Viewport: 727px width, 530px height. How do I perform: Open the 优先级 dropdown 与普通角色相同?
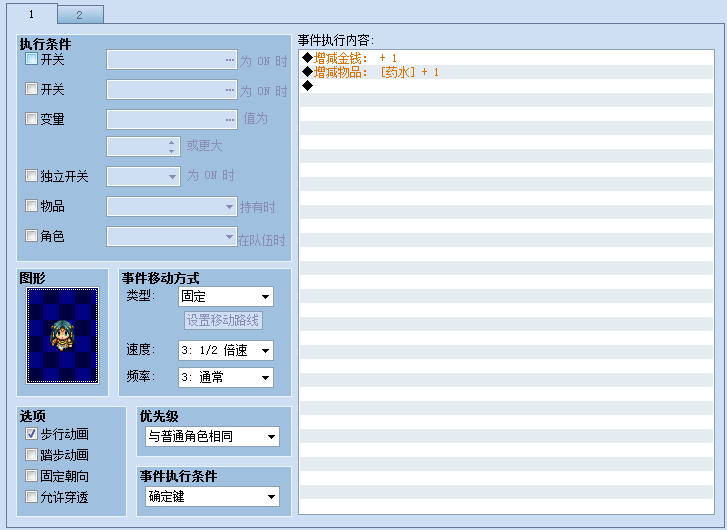coord(212,436)
